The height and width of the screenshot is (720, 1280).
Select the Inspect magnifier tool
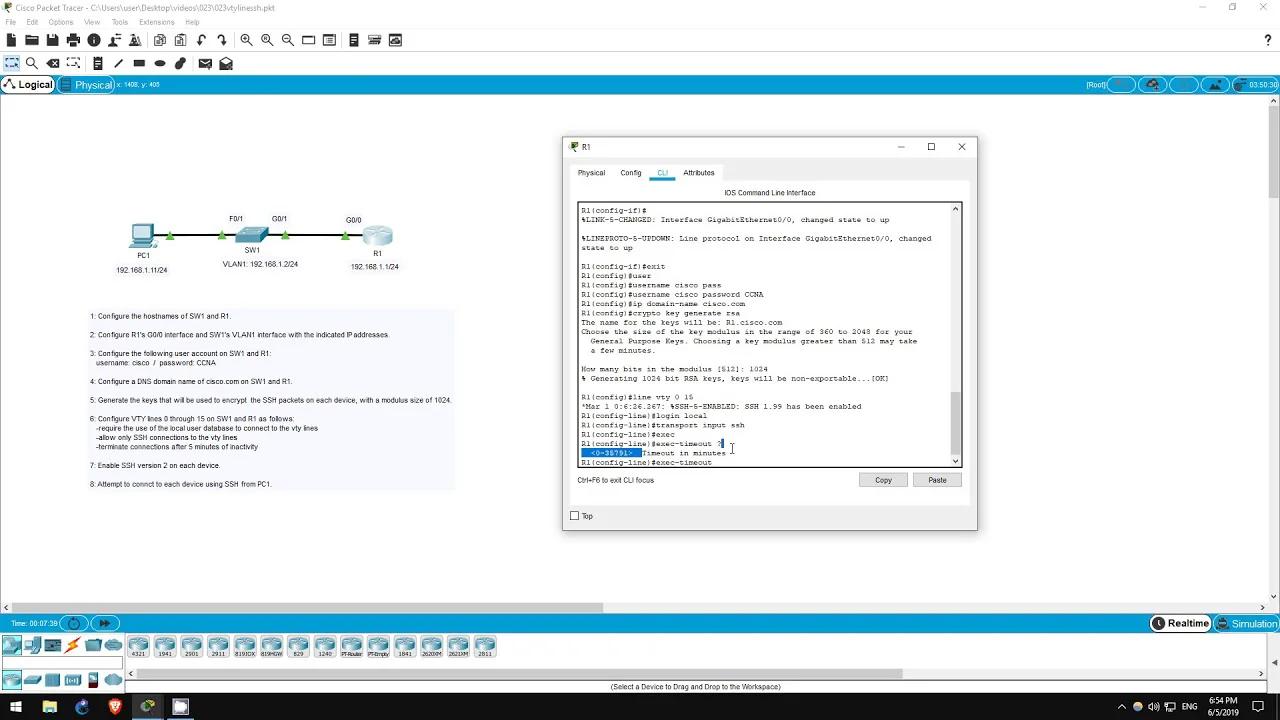30,62
